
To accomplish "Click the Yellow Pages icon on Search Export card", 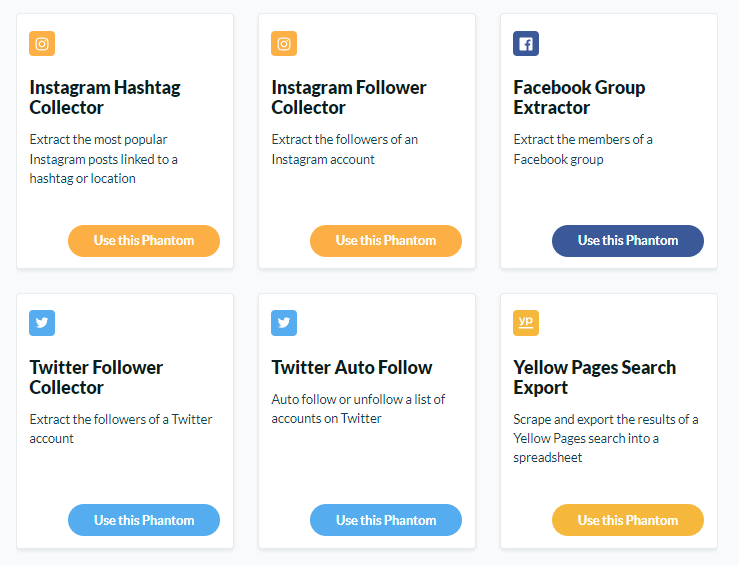I will (x=526, y=323).
